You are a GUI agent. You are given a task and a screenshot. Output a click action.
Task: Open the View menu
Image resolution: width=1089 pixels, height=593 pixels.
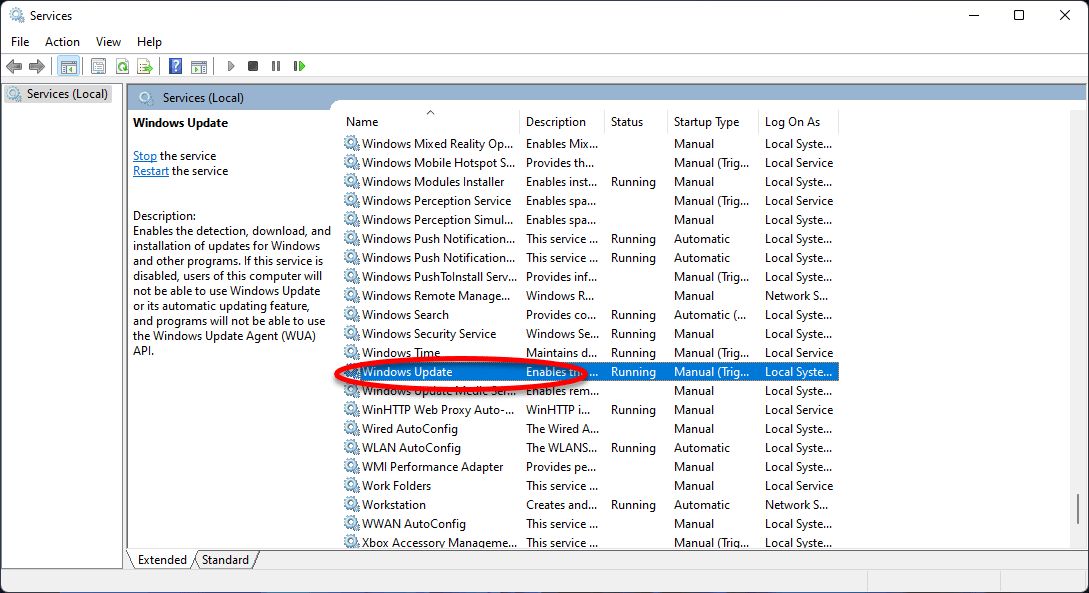coord(108,42)
